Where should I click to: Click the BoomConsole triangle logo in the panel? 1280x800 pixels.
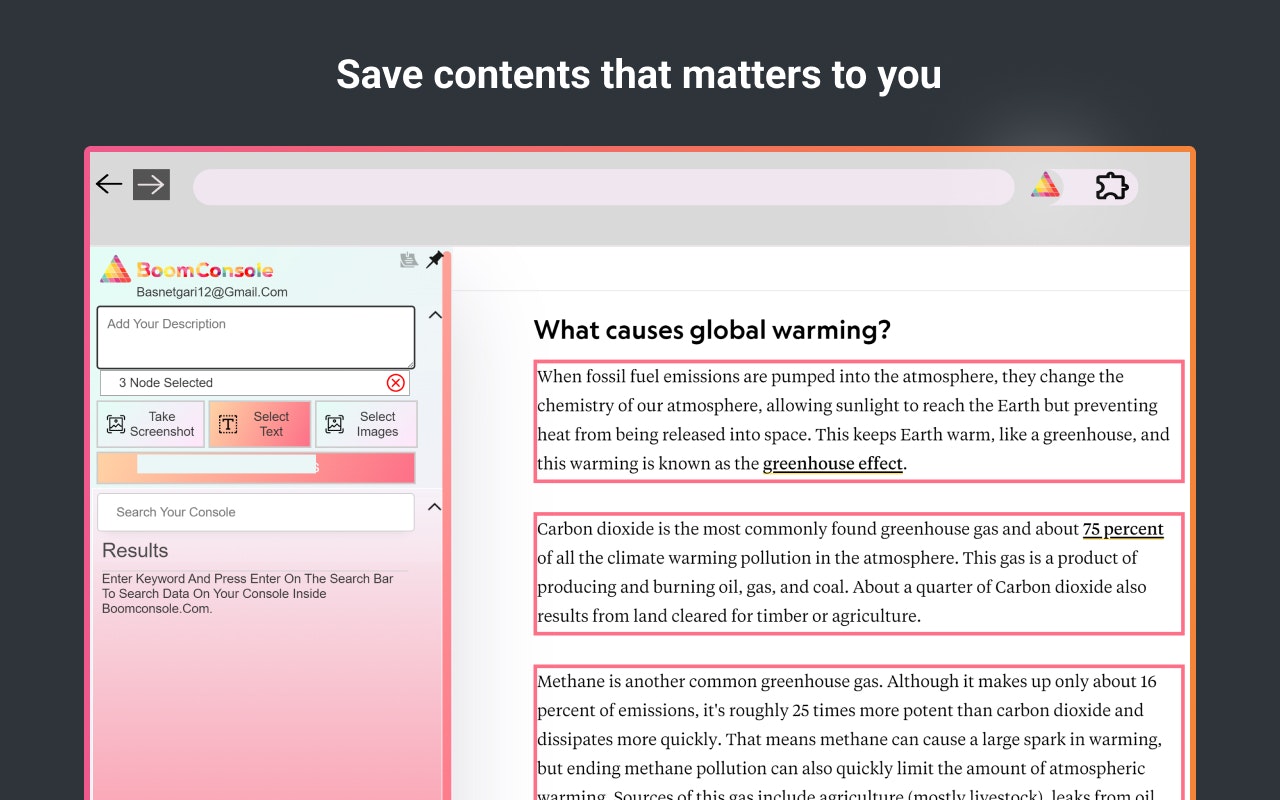click(115, 269)
